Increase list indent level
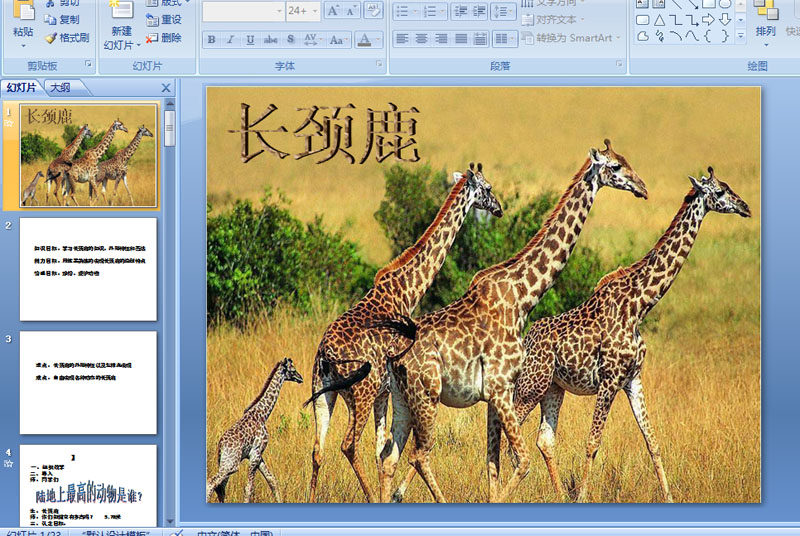The width and height of the screenshot is (800, 536). 479,11
